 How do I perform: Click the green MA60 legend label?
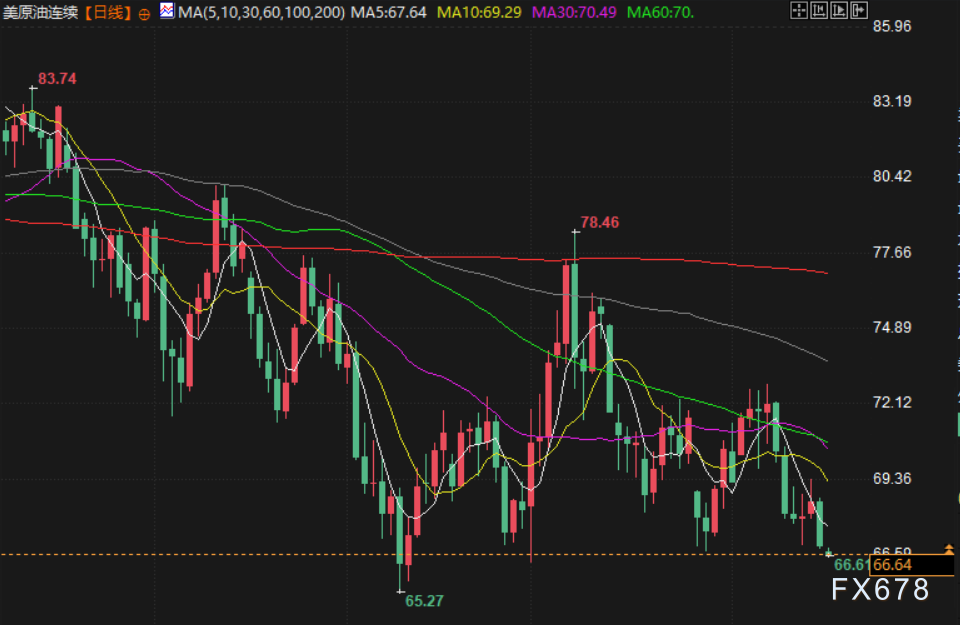tap(661, 13)
